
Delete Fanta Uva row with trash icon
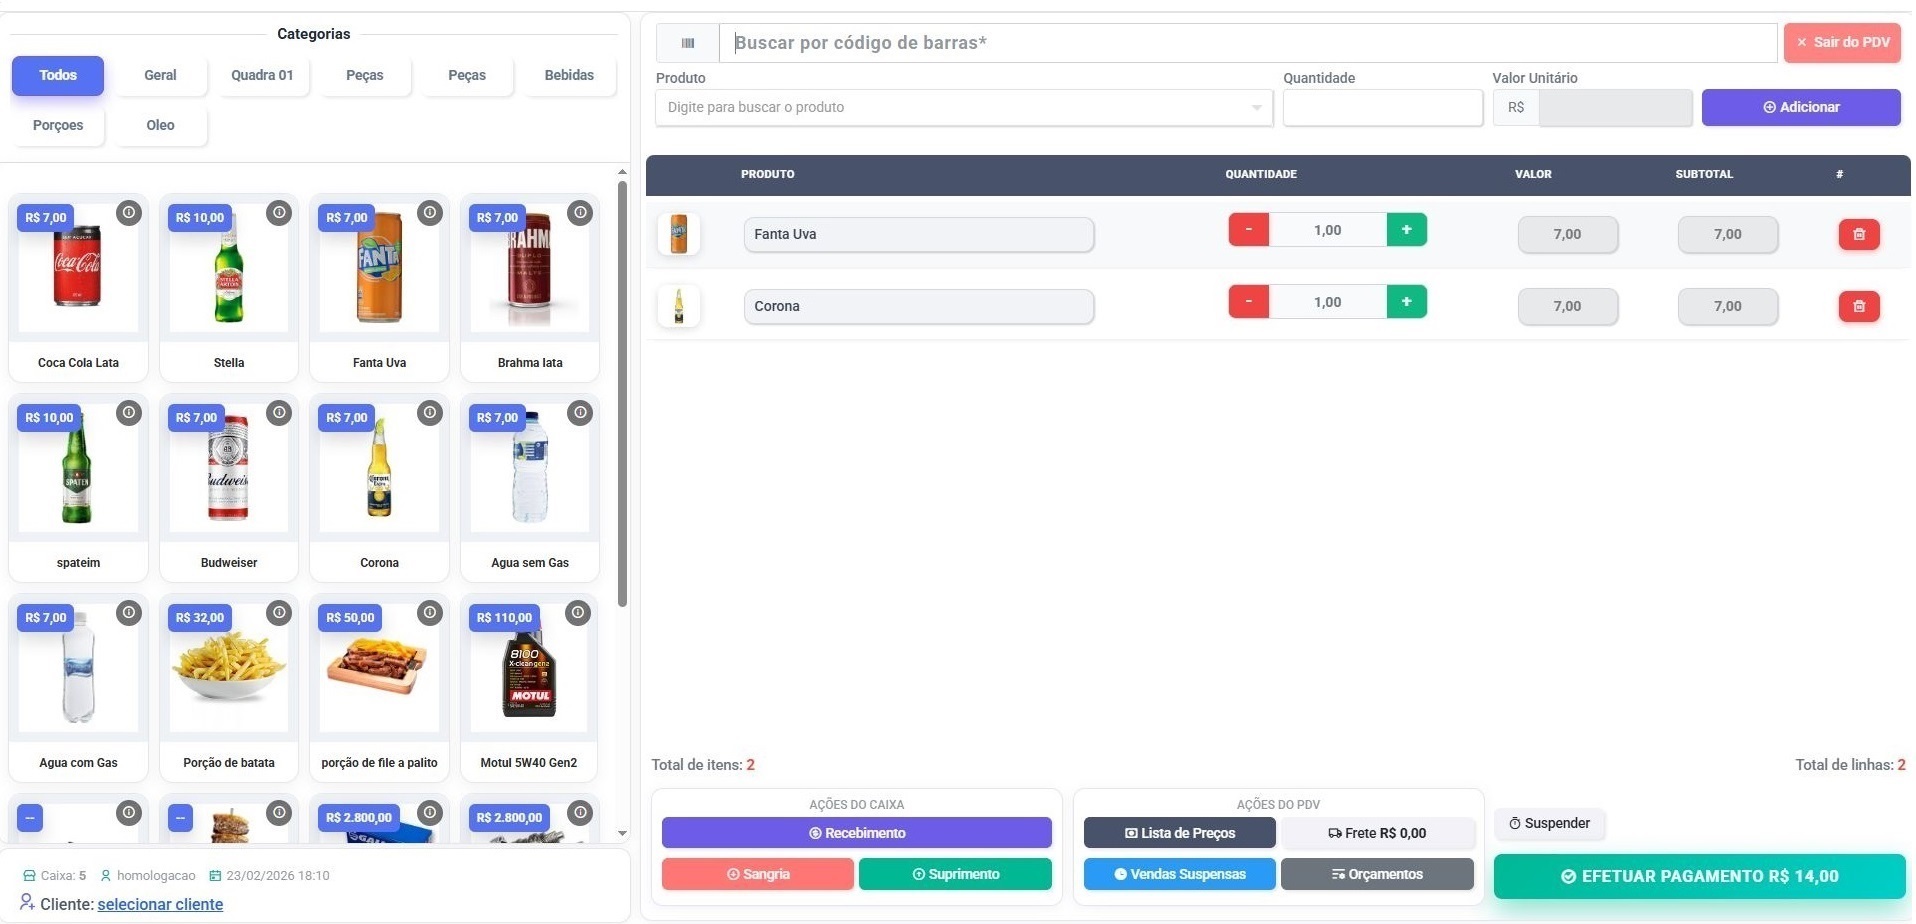pyautogui.click(x=1858, y=234)
